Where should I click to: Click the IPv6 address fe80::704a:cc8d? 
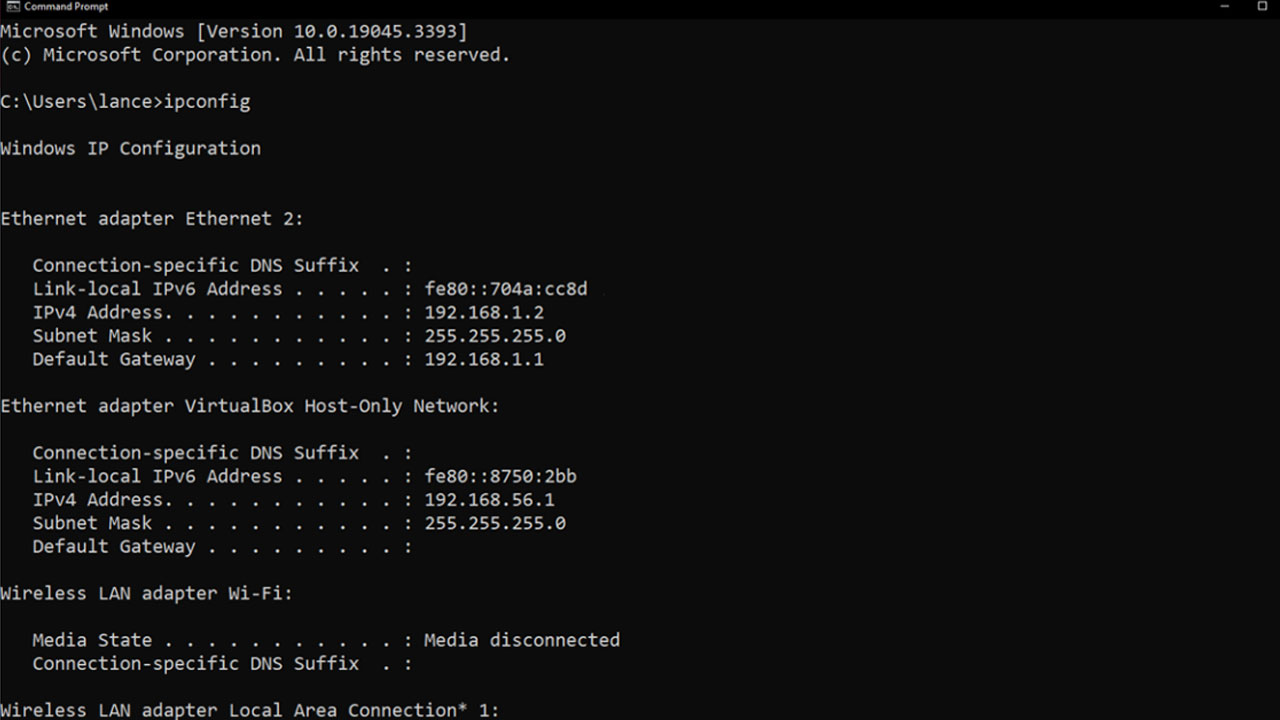[506, 289]
